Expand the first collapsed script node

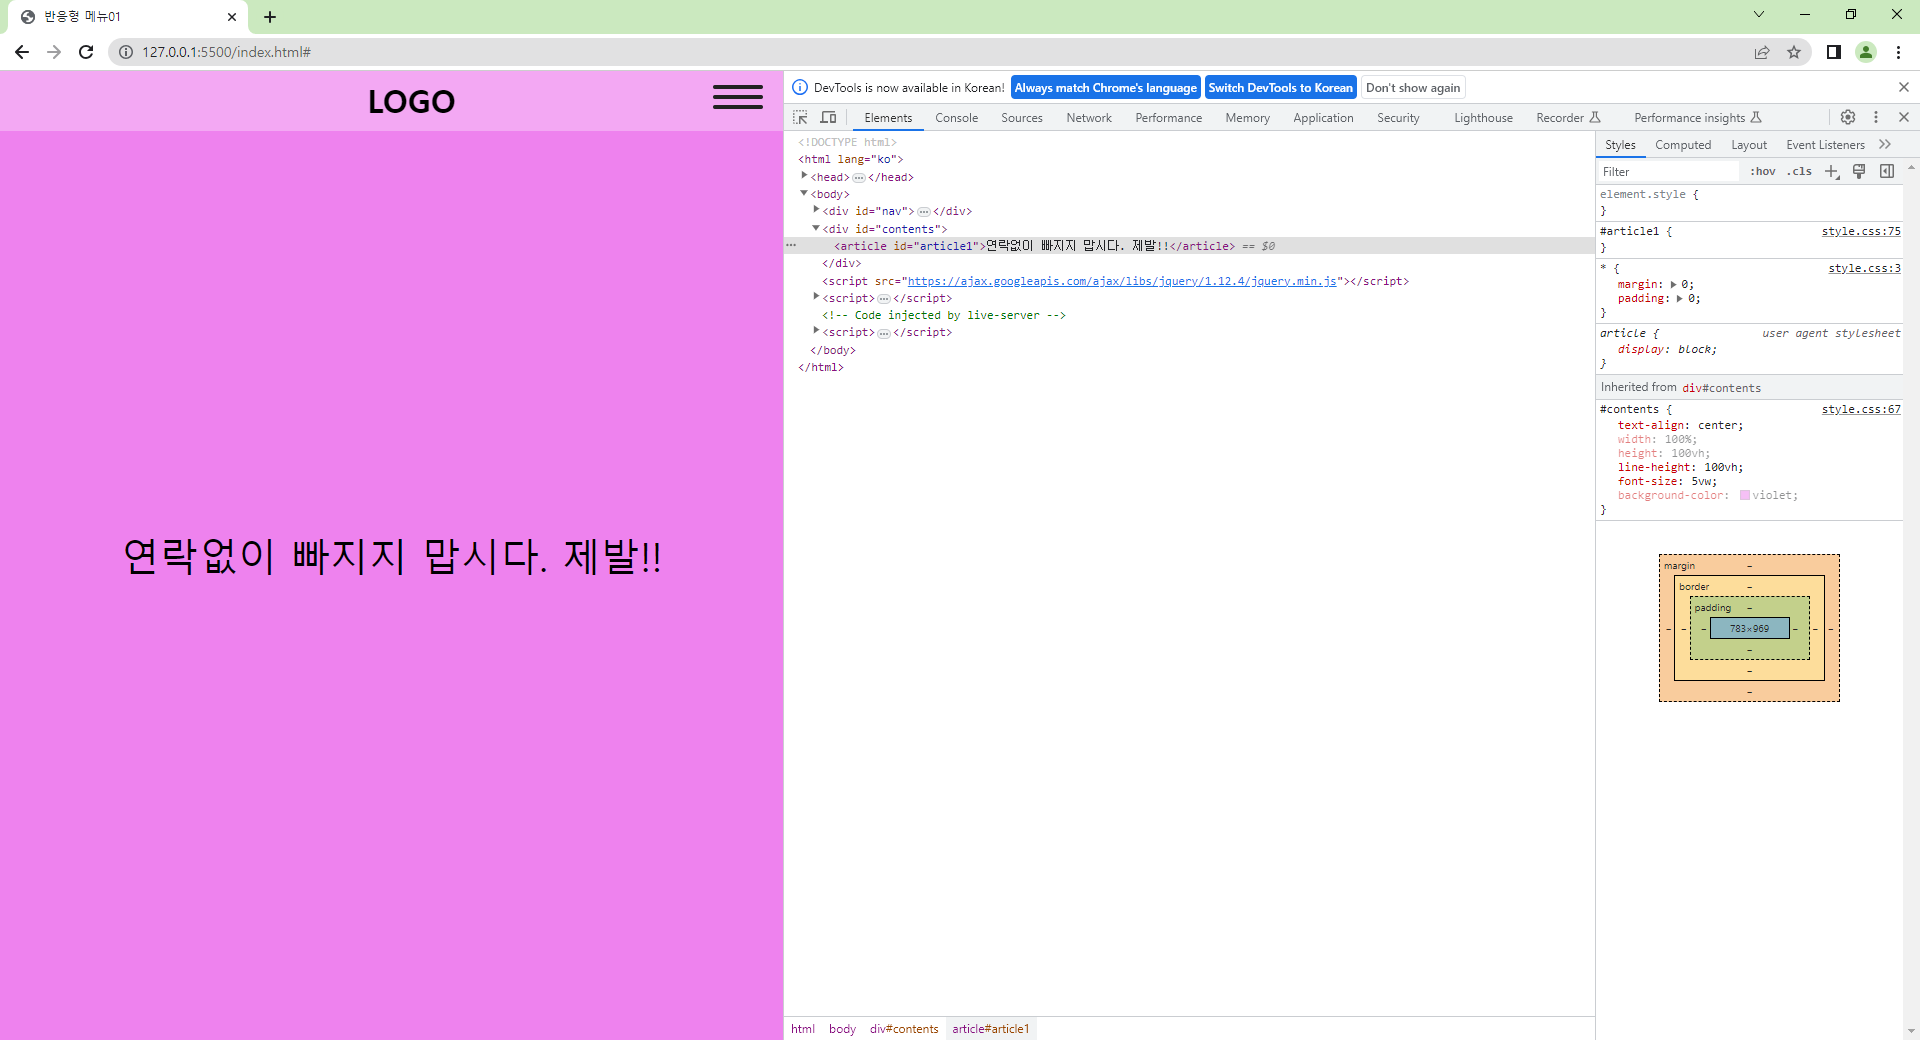pos(816,297)
